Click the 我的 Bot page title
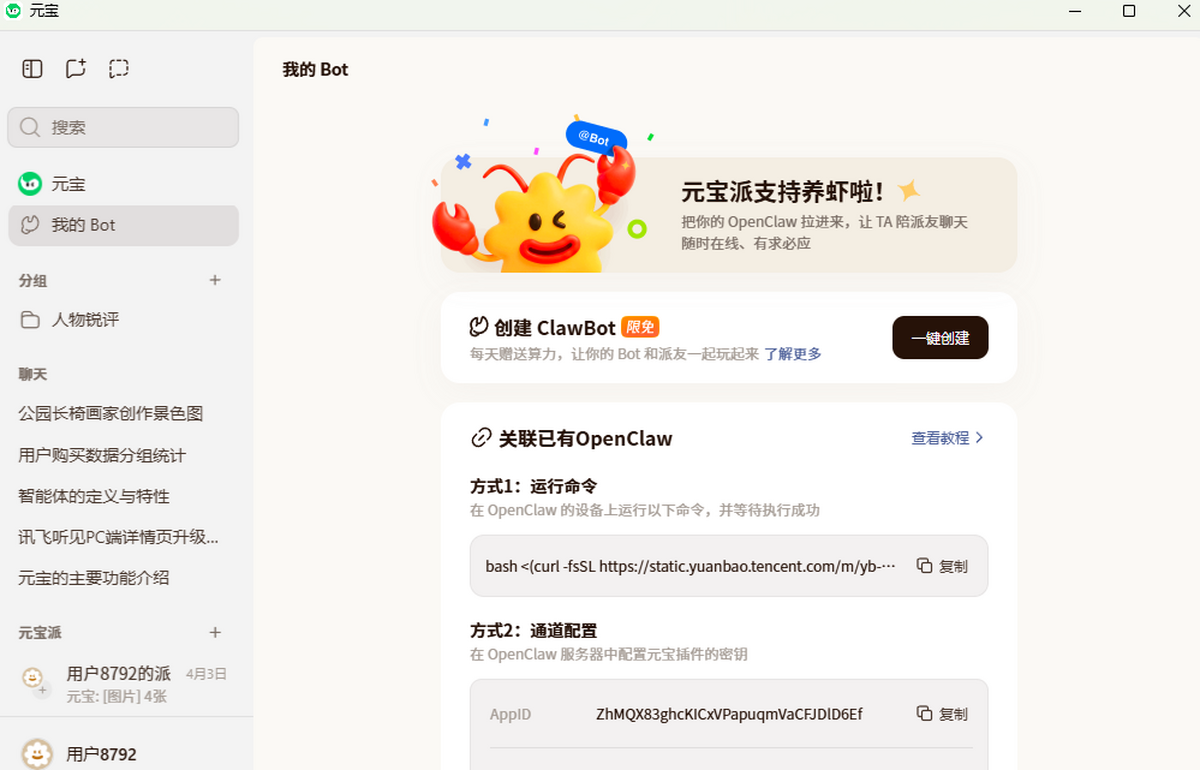The image size is (1200, 770). pos(315,69)
